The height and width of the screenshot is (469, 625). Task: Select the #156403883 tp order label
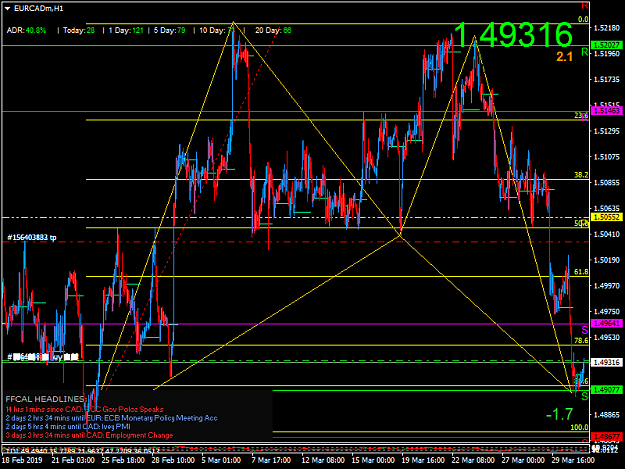(x=32, y=237)
